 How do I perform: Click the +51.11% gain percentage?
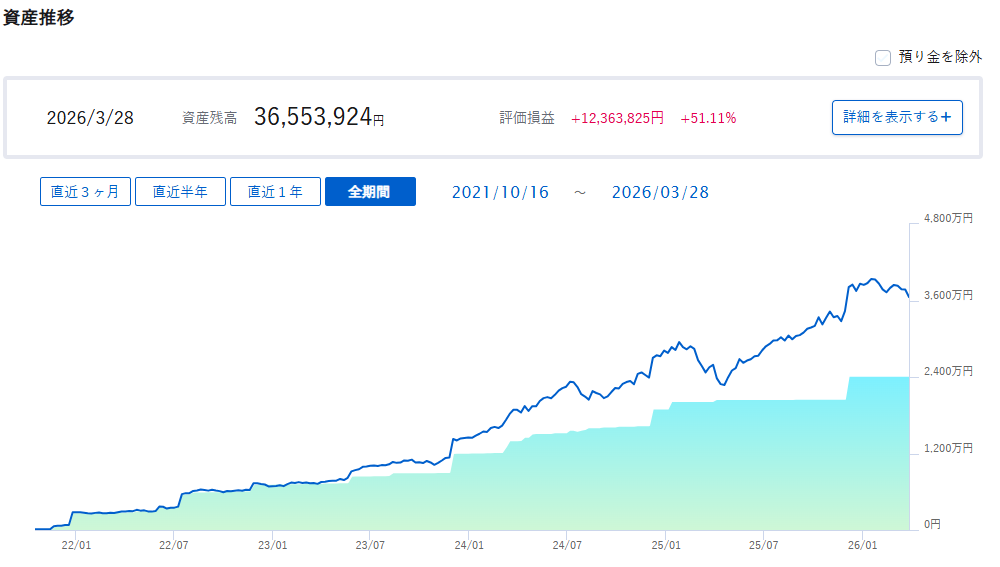[708, 118]
